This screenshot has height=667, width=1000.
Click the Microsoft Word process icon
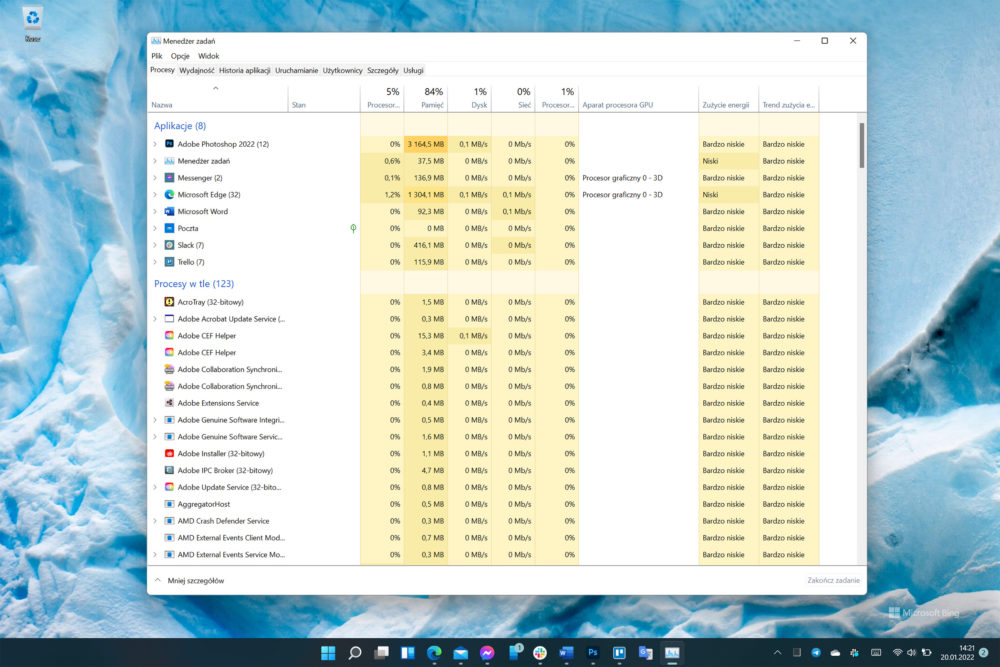(169, 211)
